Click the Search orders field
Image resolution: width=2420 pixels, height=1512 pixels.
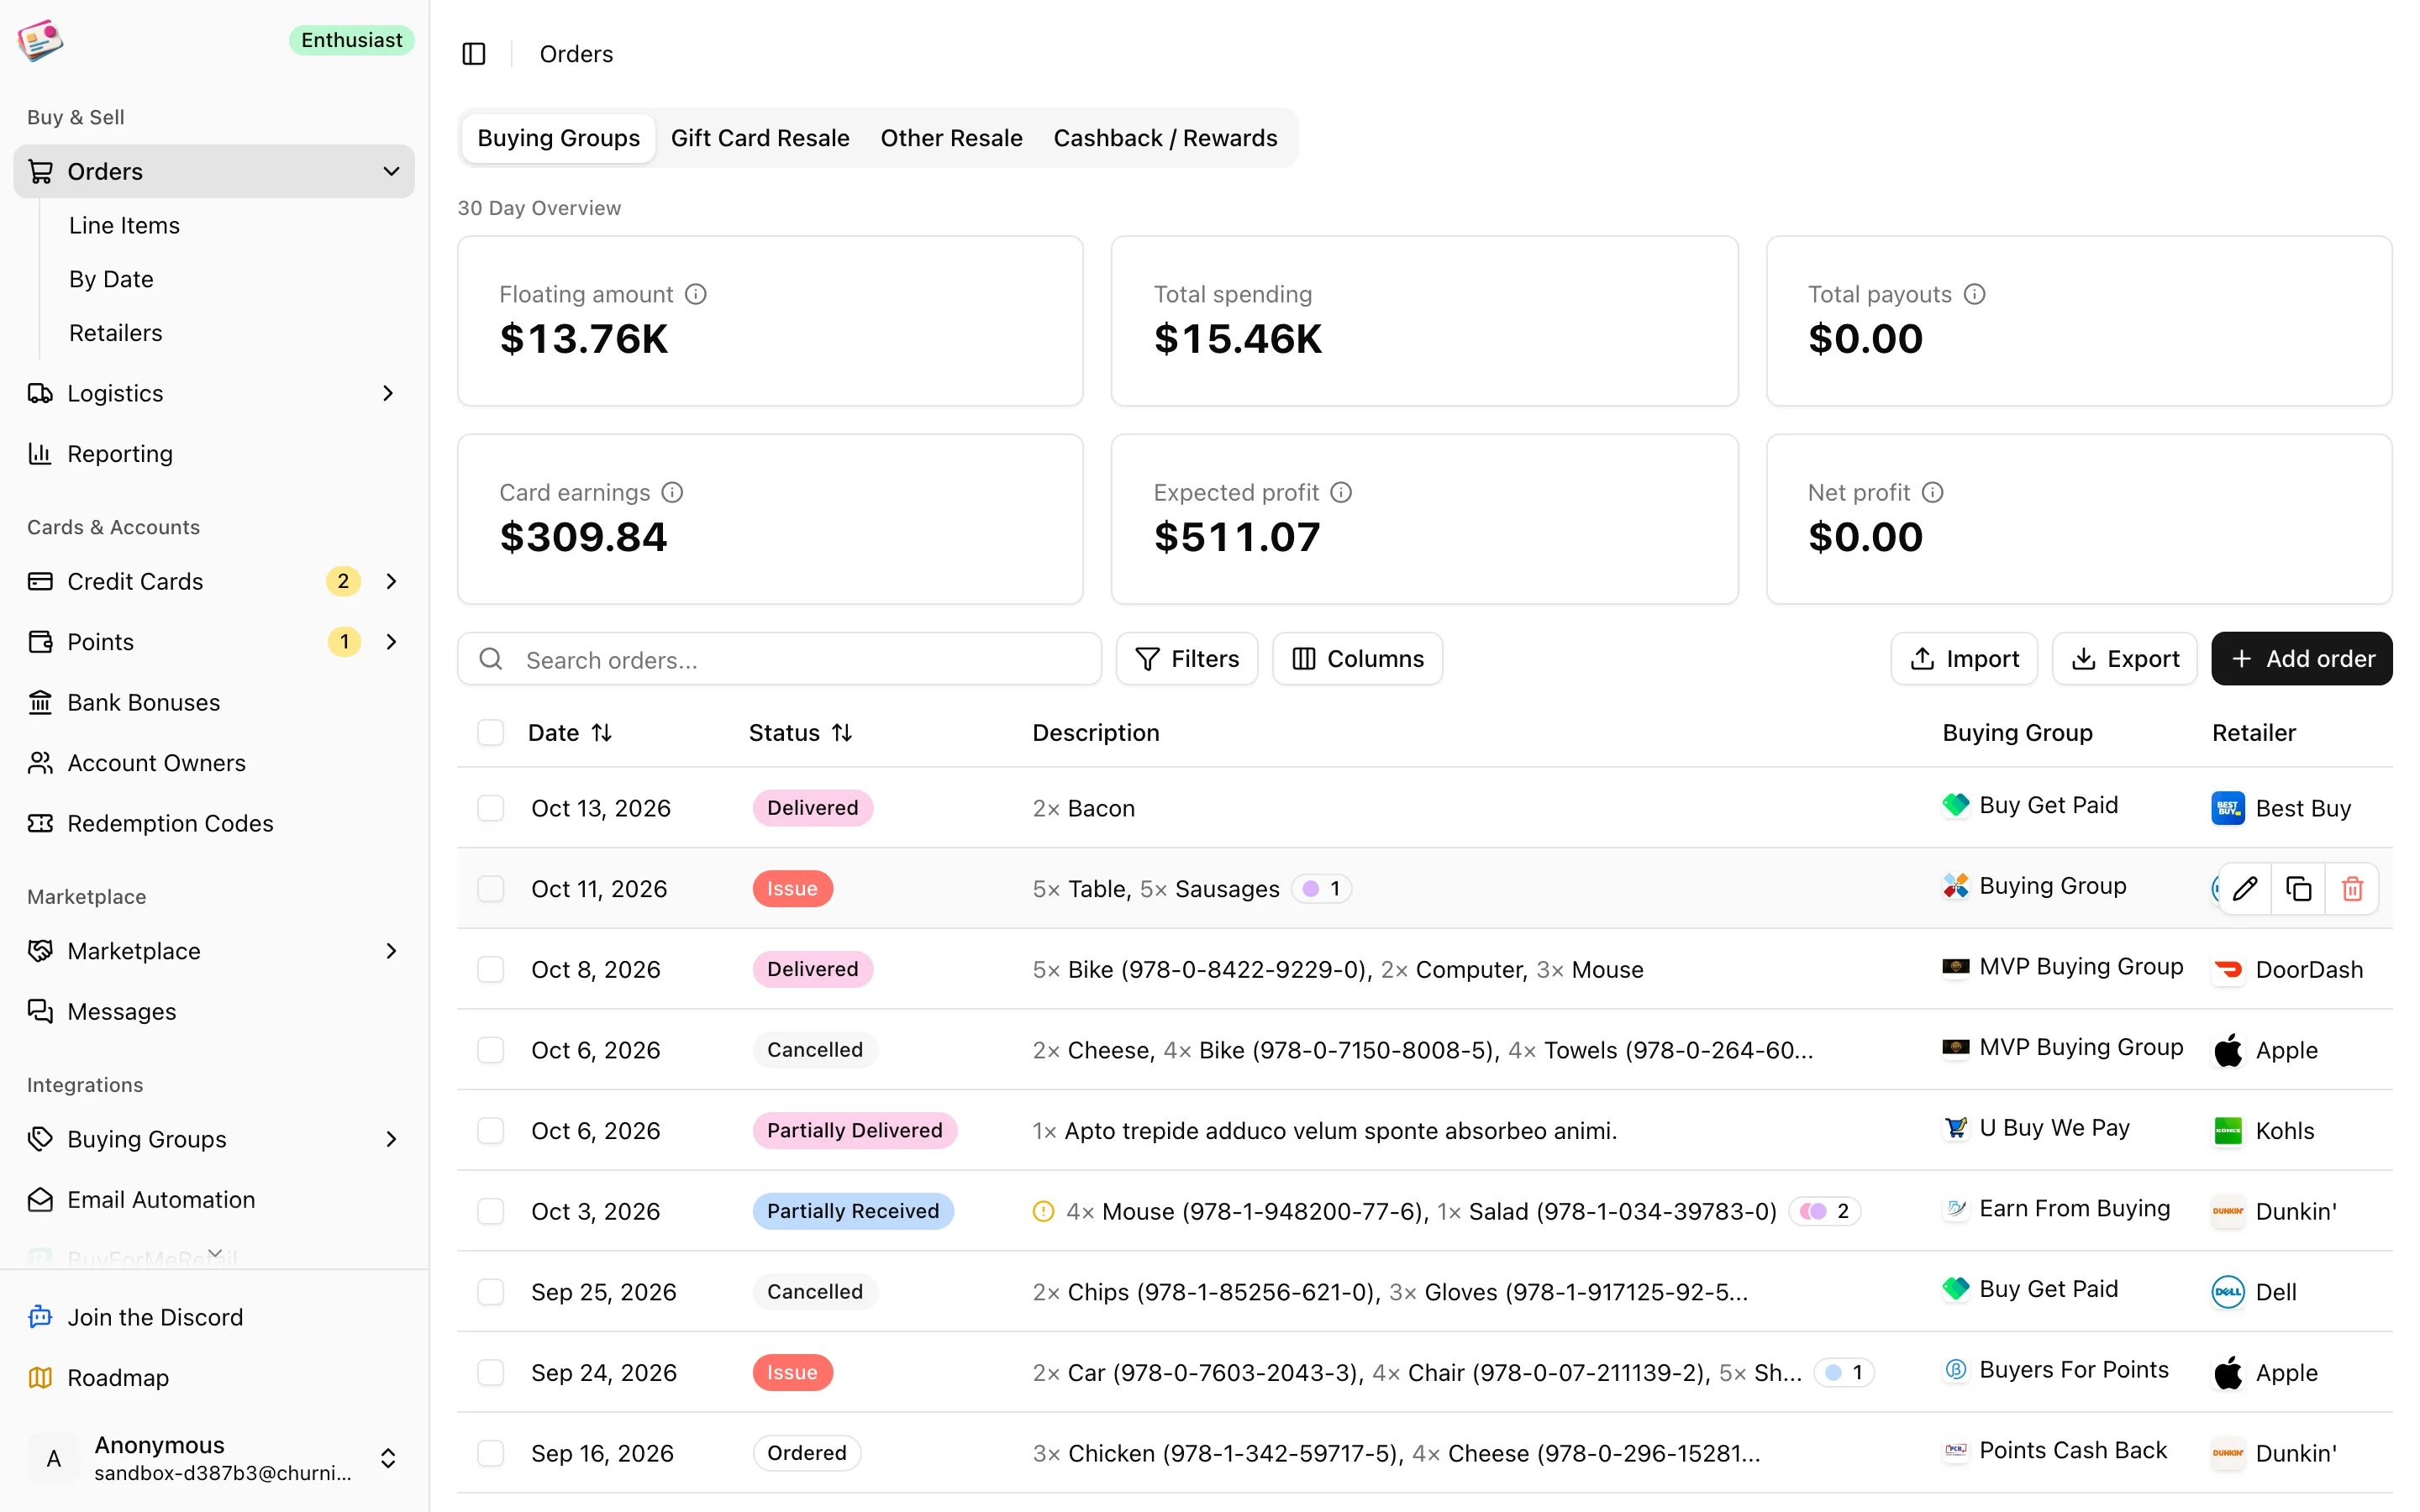779,659
